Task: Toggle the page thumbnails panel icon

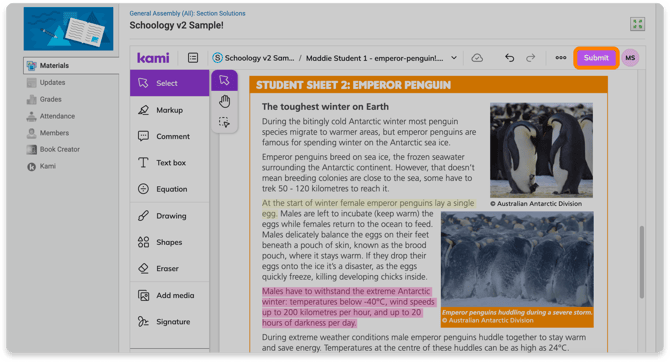Action: (193, 58)
